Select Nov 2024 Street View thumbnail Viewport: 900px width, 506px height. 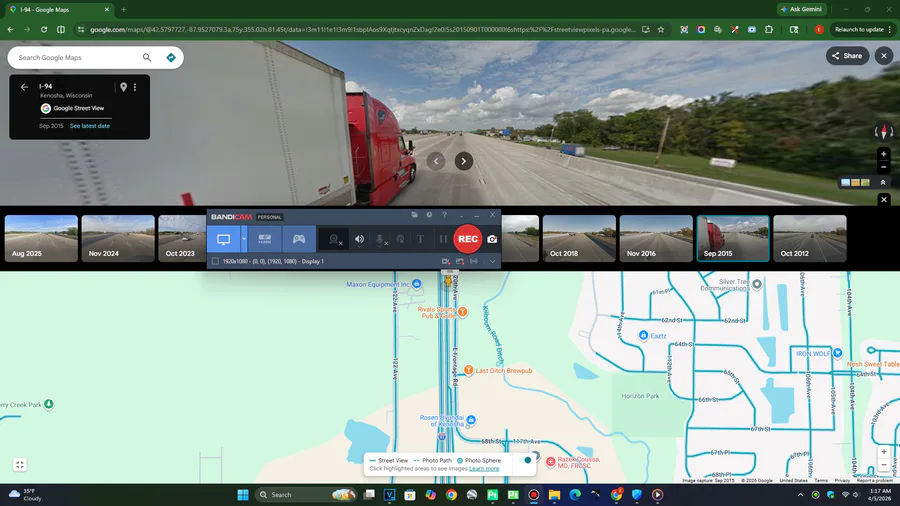(x=118, y=239)
